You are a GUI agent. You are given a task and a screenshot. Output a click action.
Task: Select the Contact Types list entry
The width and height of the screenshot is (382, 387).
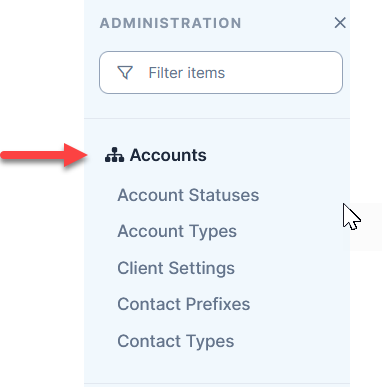(176, 342)
